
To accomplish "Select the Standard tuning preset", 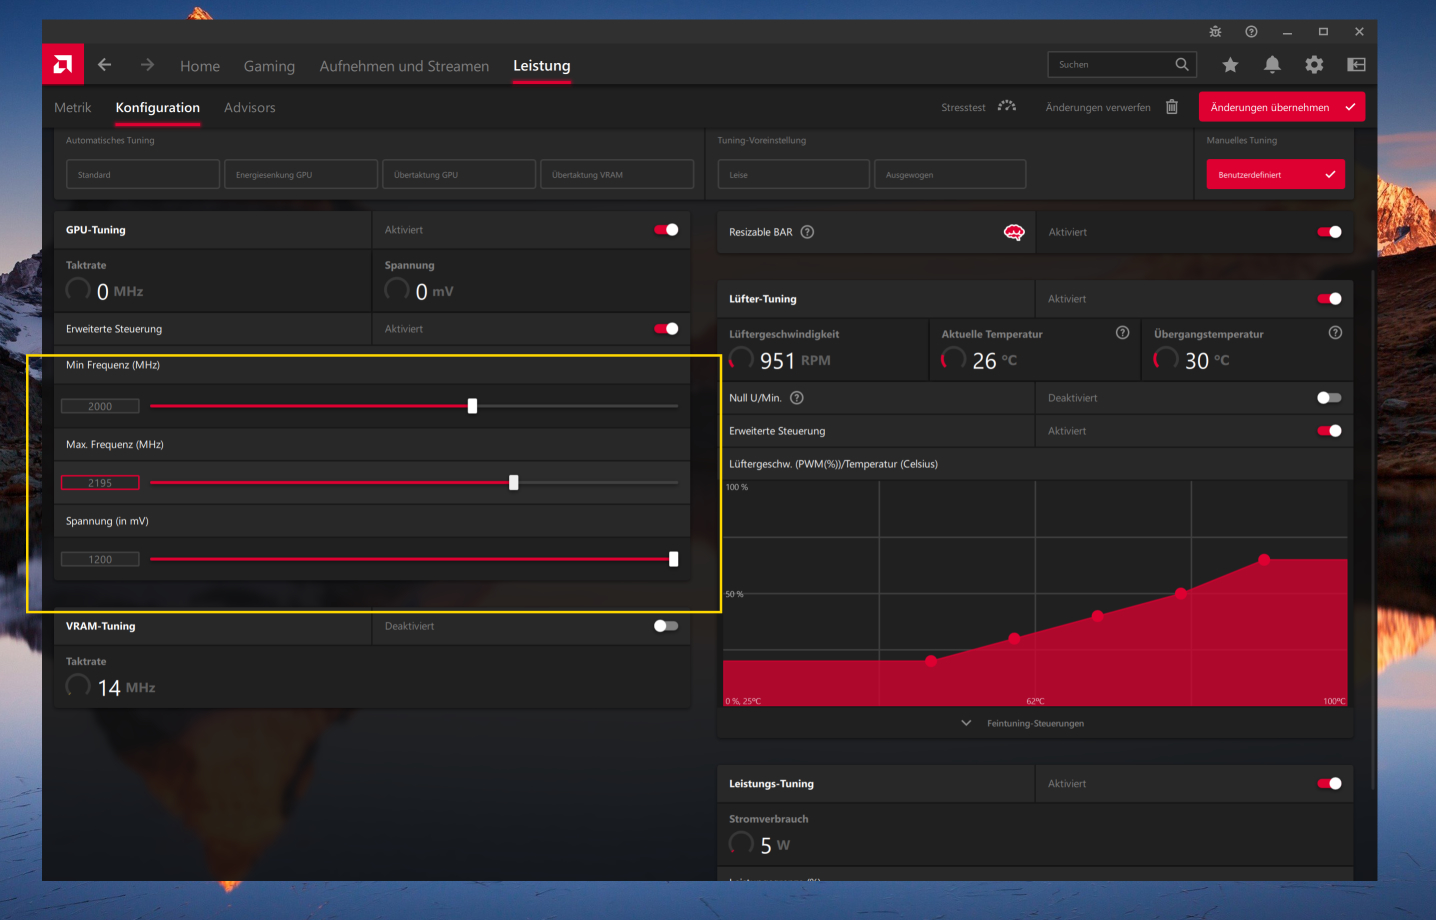I will (143, 174).
